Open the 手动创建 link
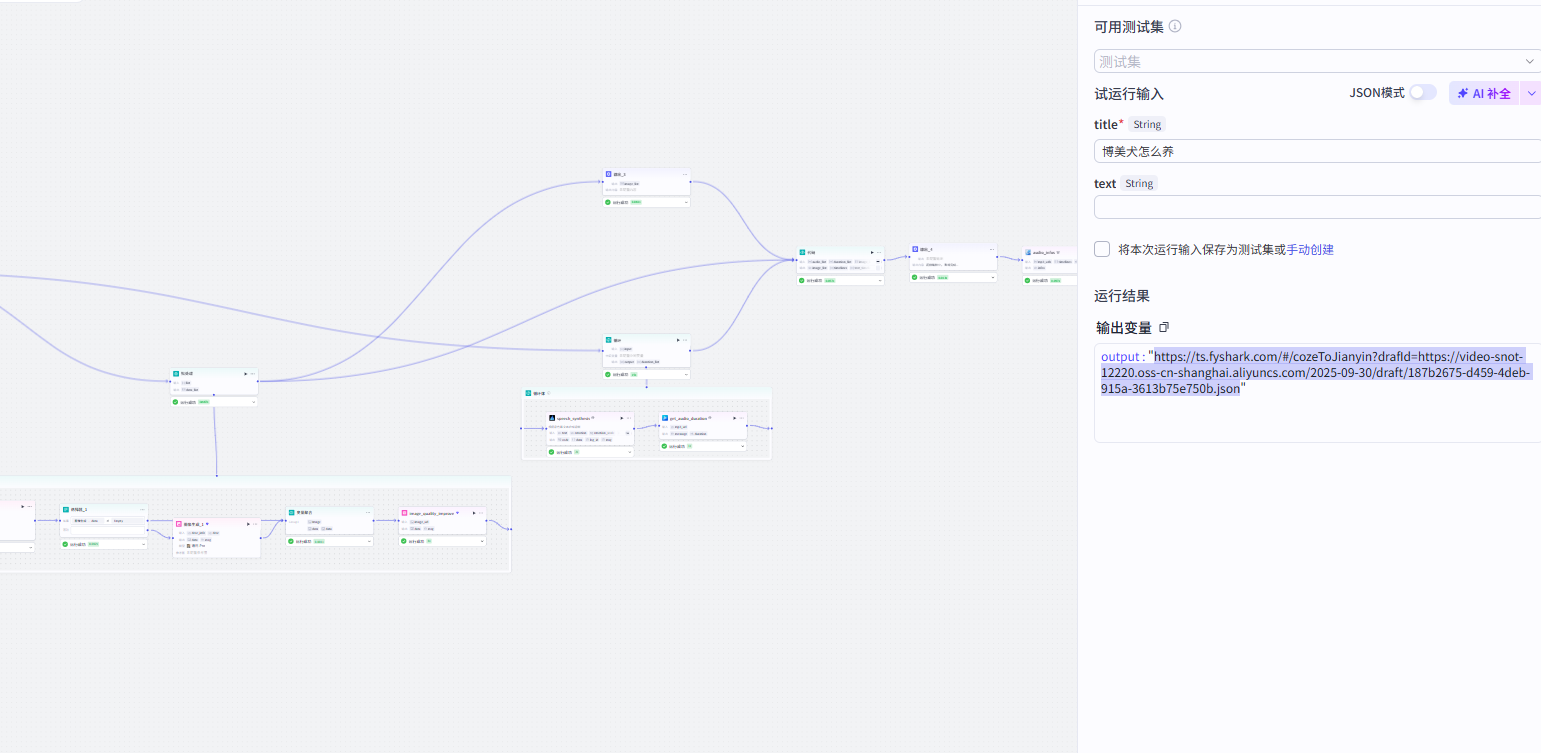This screenshot has width=1541, height=753. [x=1310, y=249]
